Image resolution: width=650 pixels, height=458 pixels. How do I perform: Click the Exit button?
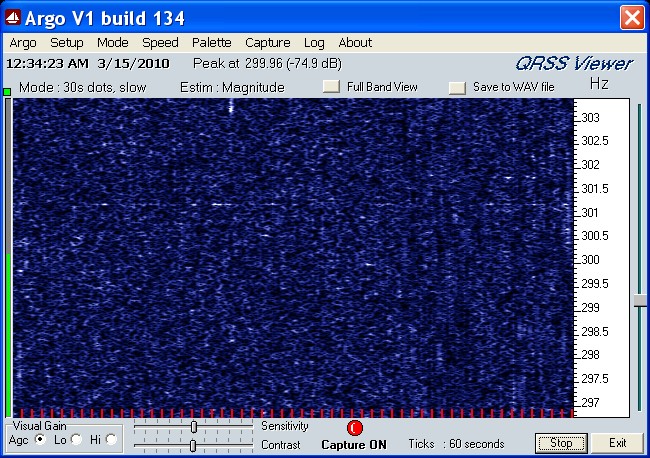pyautogui.click(x=617, y=443)
